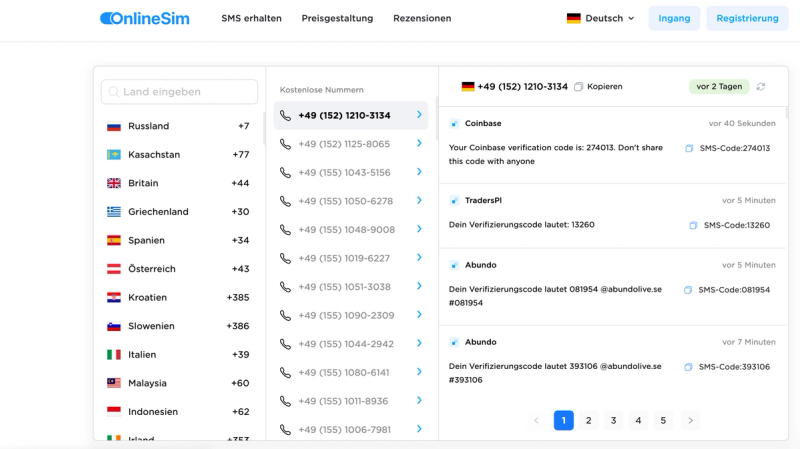
Task: Click the Österreich flag icon
Action: [114, 269]
